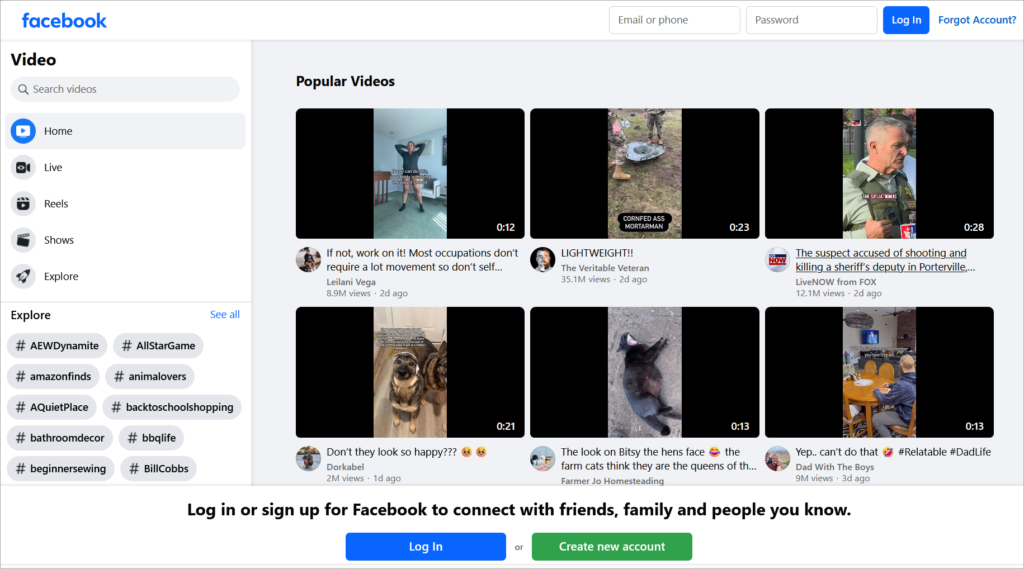Image resolution: width=1024 pixels, height=569 pixels.
Task: Select the Live camera icon
Action: (23, 167)
